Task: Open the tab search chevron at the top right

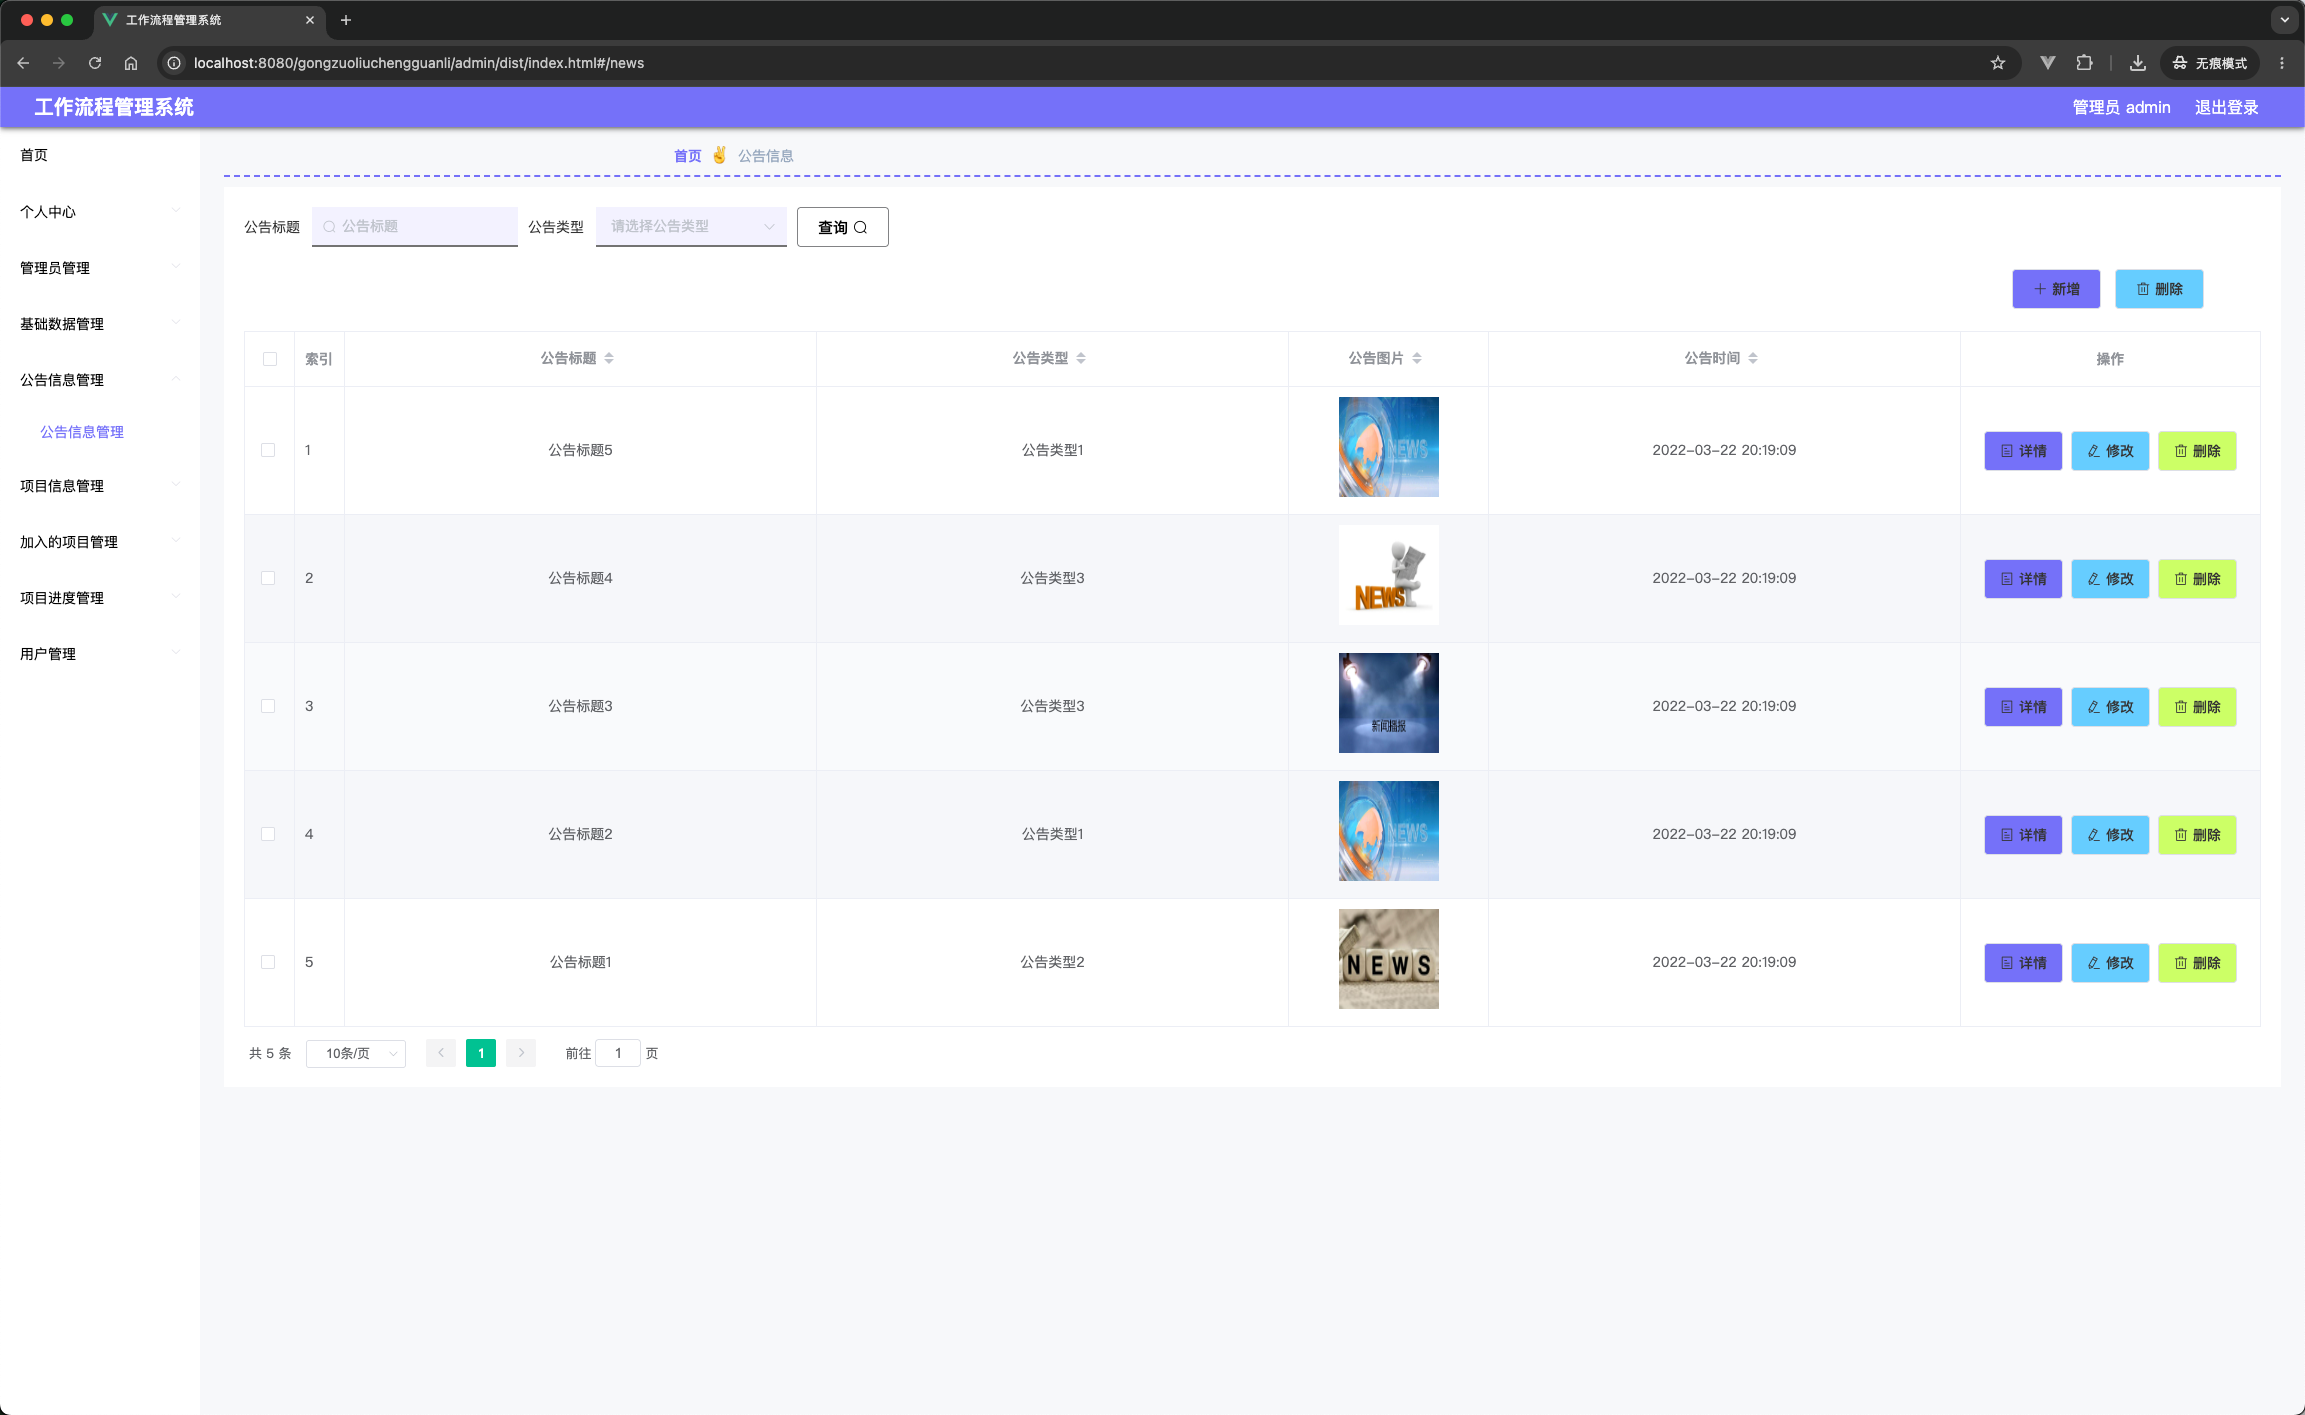Action: coord(2285,20)
